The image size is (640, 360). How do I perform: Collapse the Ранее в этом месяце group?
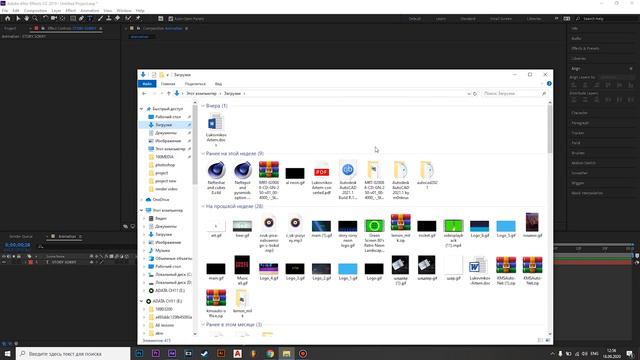203,324
